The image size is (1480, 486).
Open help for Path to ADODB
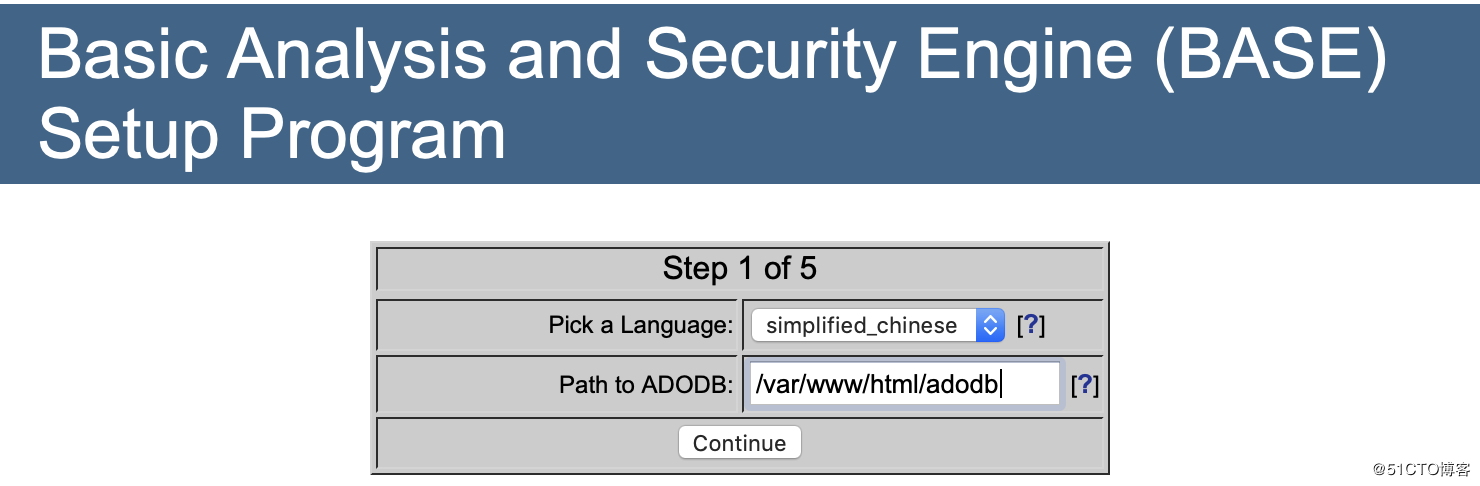(1085, 385)
